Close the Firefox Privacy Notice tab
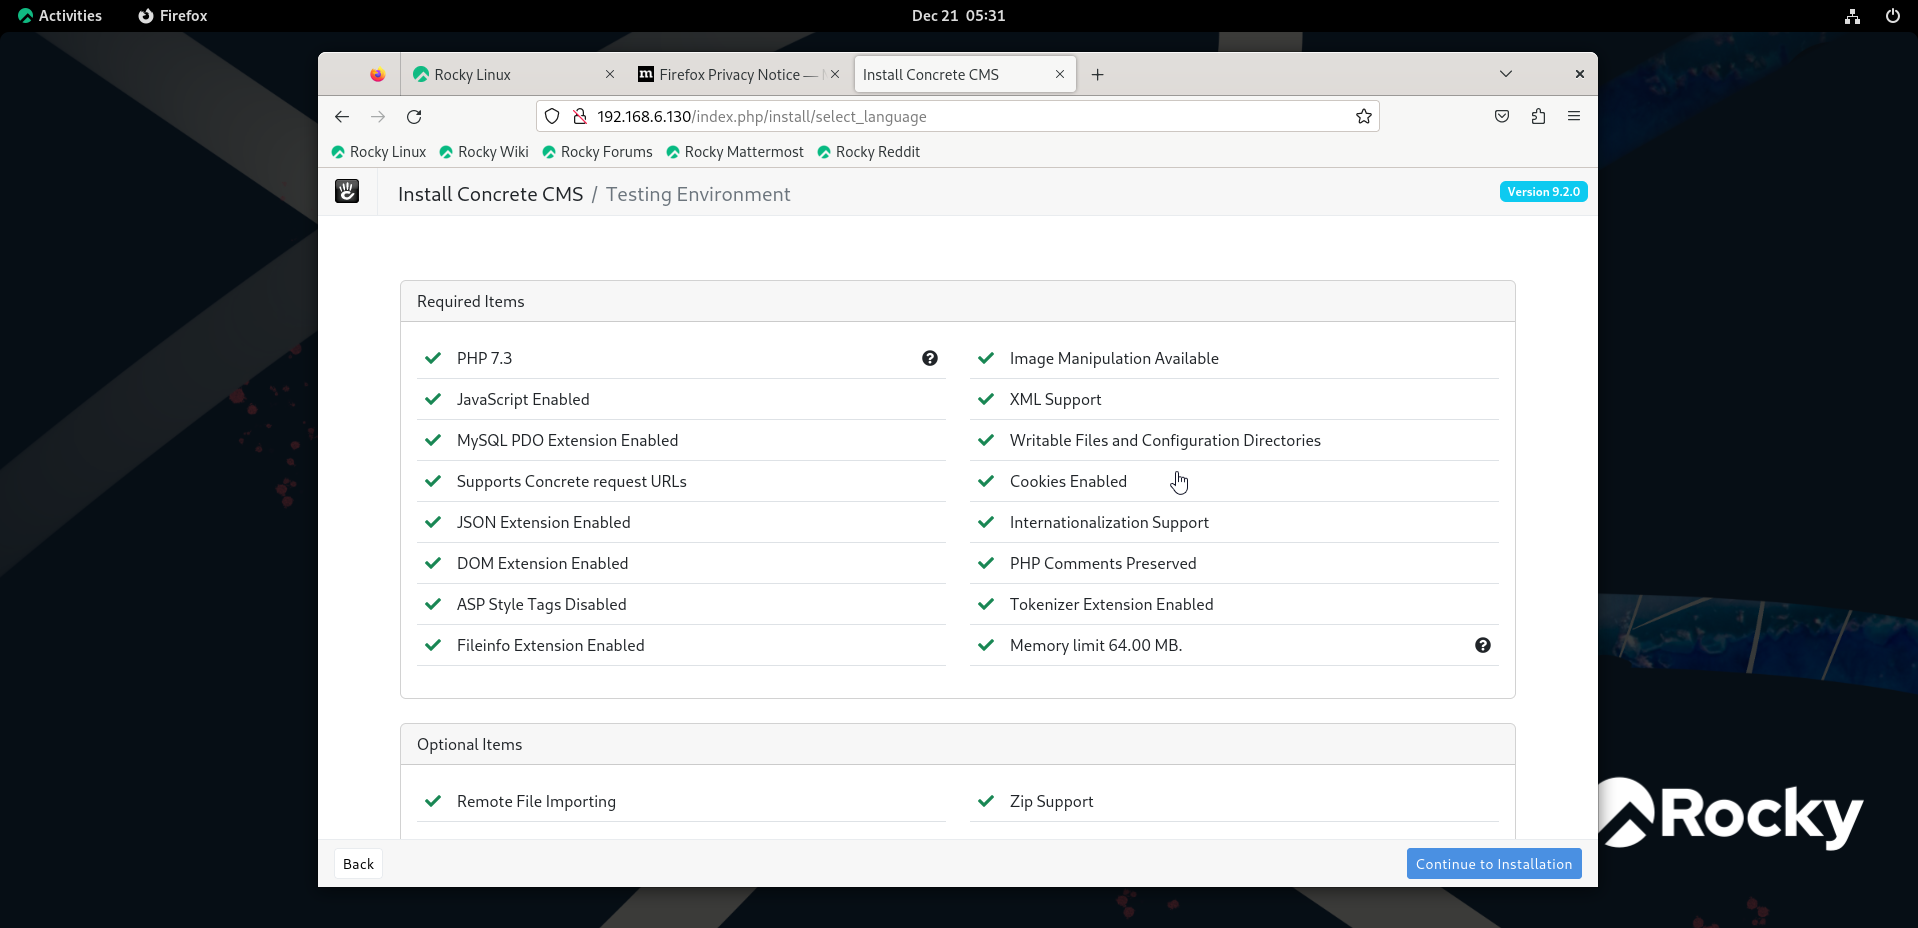Screen dimensions: 1918x928 (835, 74)
